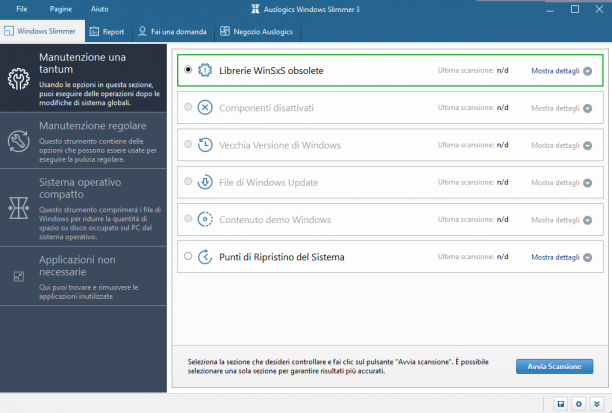The image size is (612, 413).
Task: Select the File di Windows Update radio button
Action: pos(188,181)
